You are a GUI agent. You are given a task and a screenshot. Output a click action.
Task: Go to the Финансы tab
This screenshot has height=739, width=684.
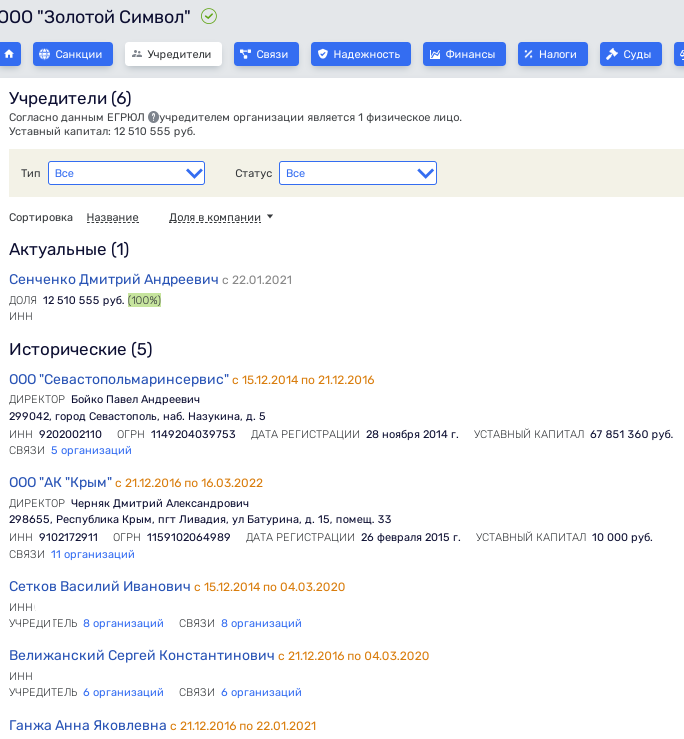click(x=464, y=54)
